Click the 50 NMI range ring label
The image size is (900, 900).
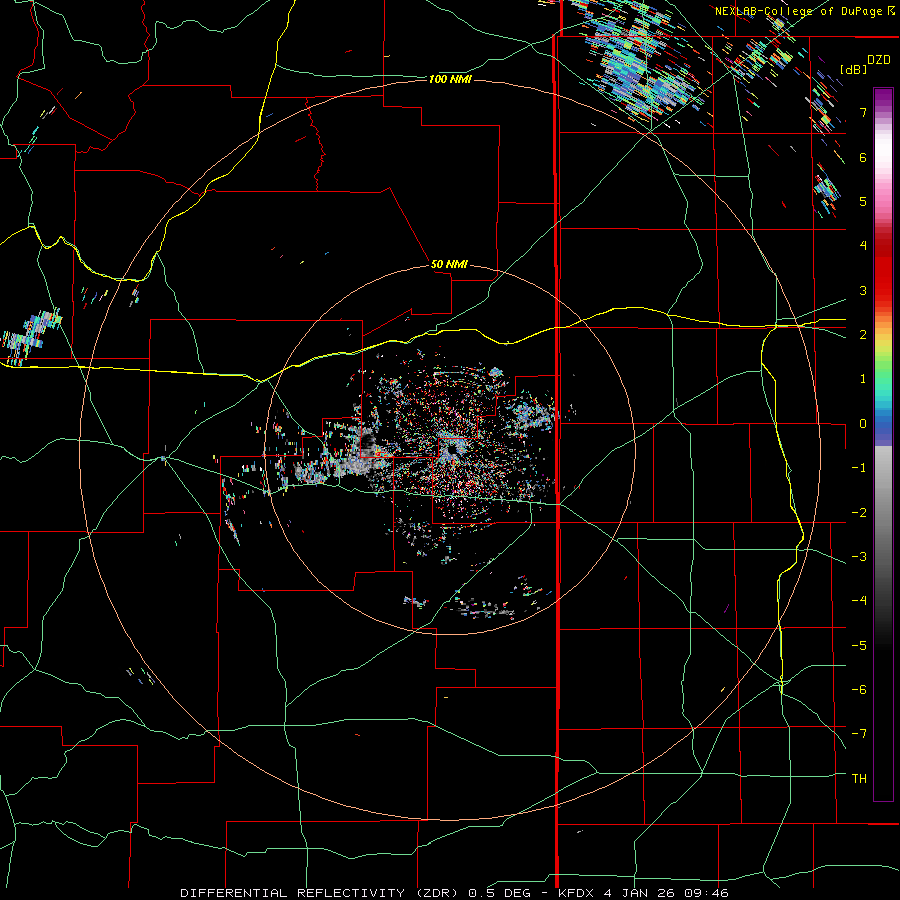click(449, 264)
